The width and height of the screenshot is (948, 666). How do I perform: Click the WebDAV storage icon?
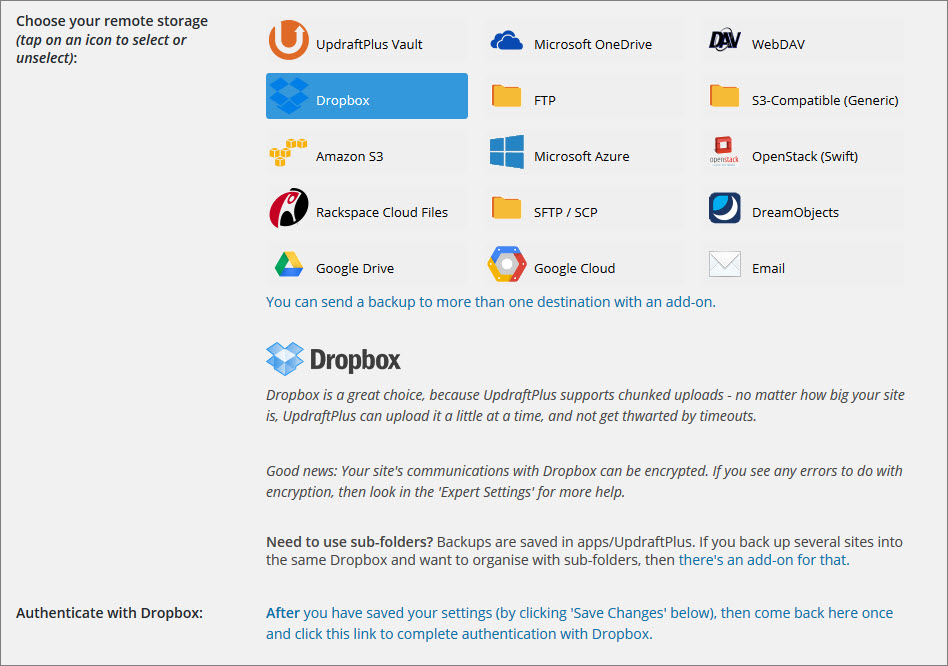click(725, 41)
